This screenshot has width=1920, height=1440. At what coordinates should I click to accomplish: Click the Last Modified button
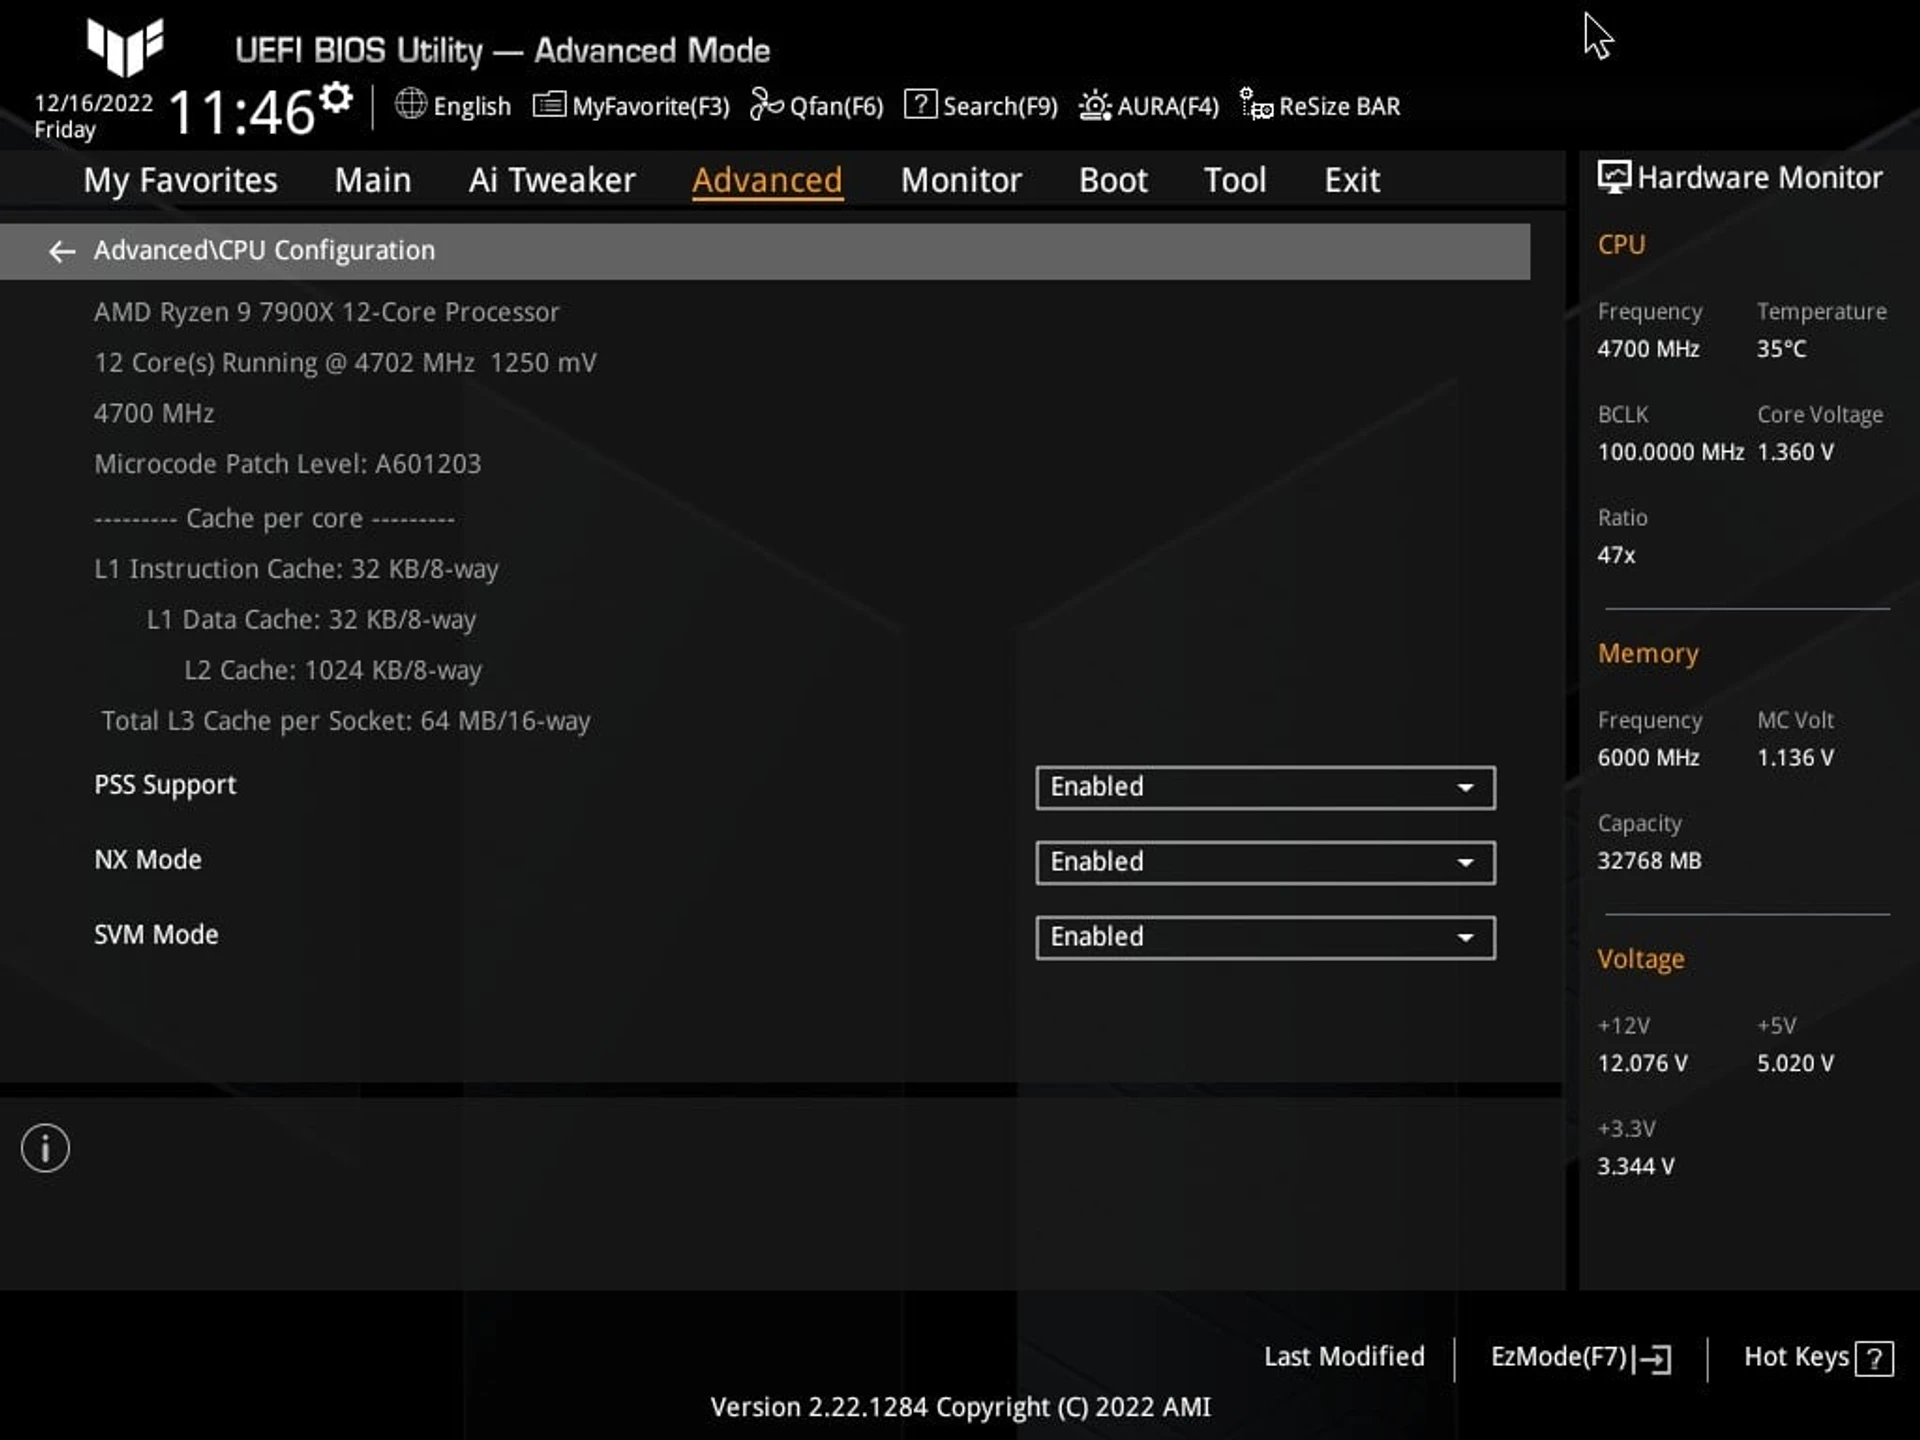tap(1344, 1357)
